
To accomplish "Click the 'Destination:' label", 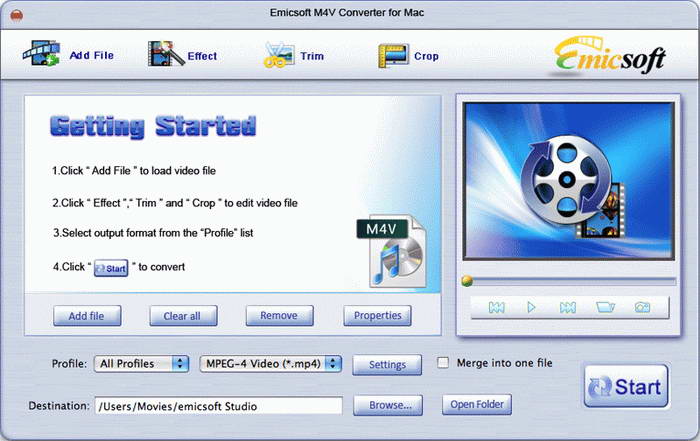I will point(59,406).
